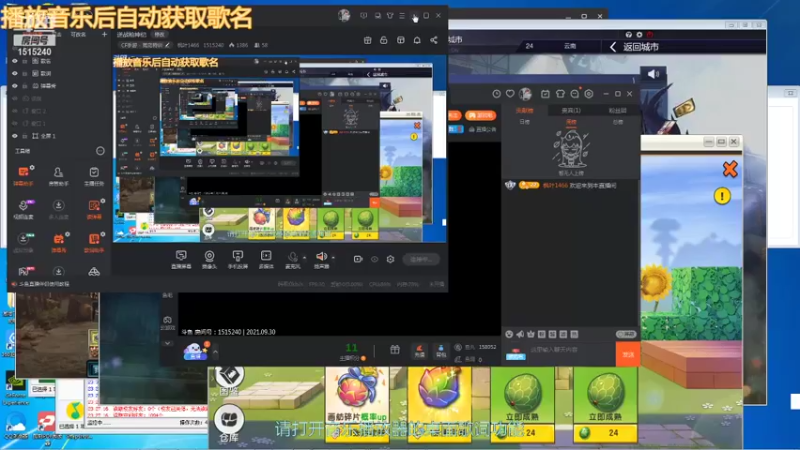Switch to the 贵宾(1) tab in live room
The width and height of the screenshot is (800, 450).
(571, 110)
